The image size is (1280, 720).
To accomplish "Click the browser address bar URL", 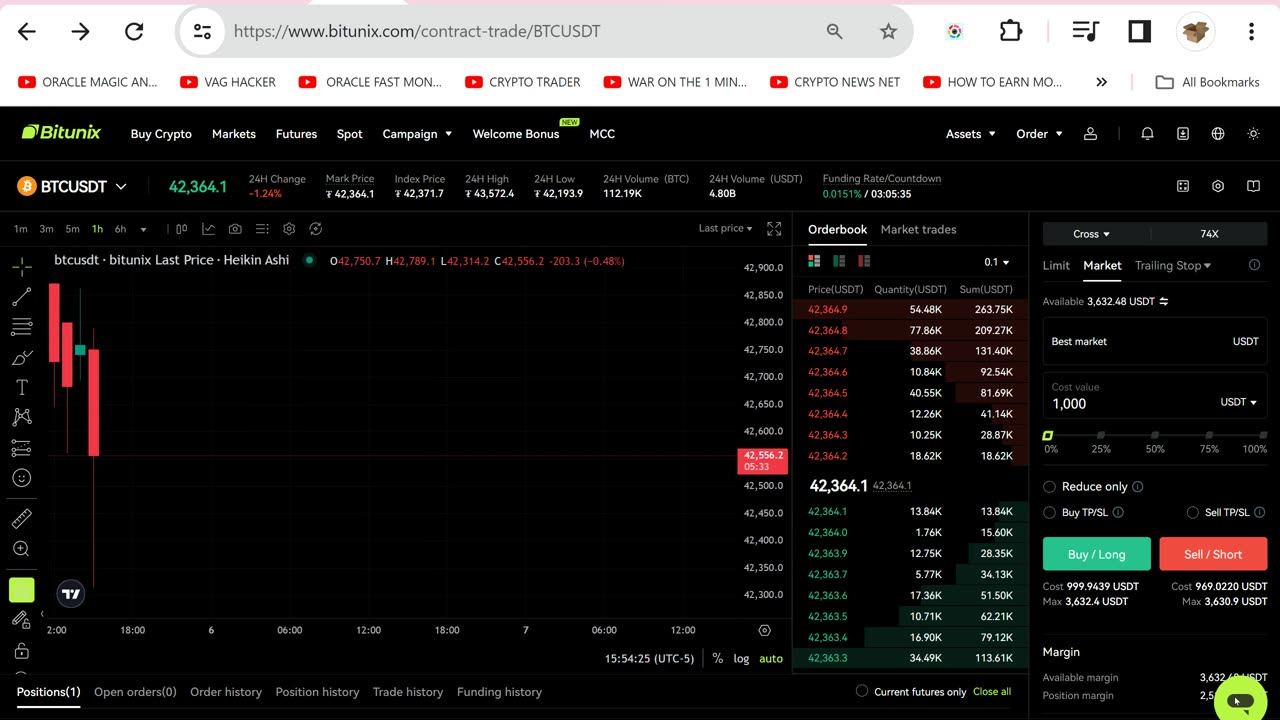I will pos(417,31).
